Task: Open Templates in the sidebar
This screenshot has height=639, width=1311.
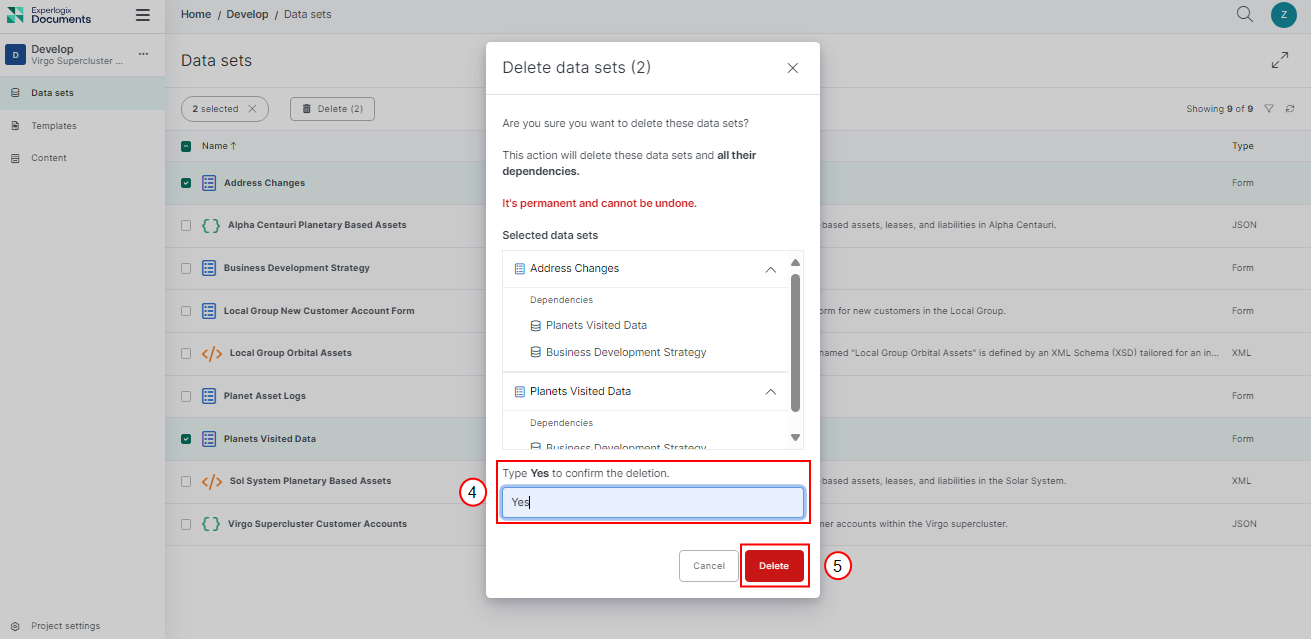Action: click(x=53, y=126)
